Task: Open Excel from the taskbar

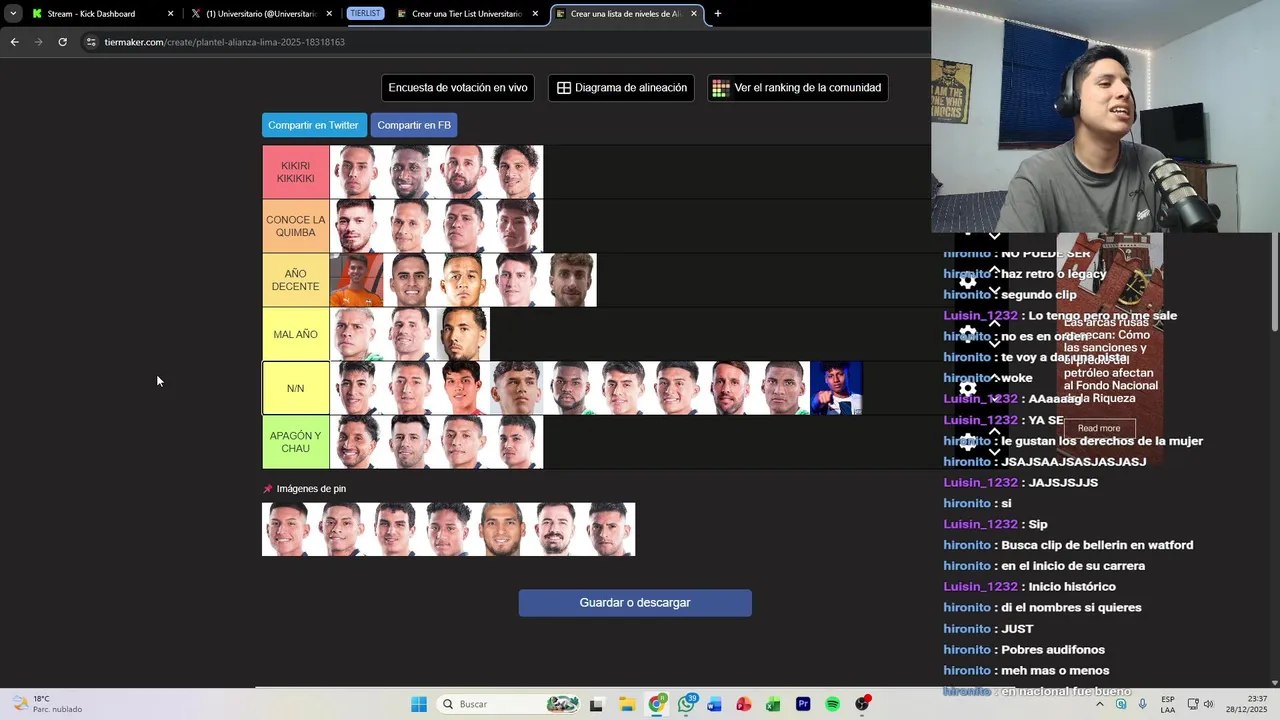Action: point(773,704)
